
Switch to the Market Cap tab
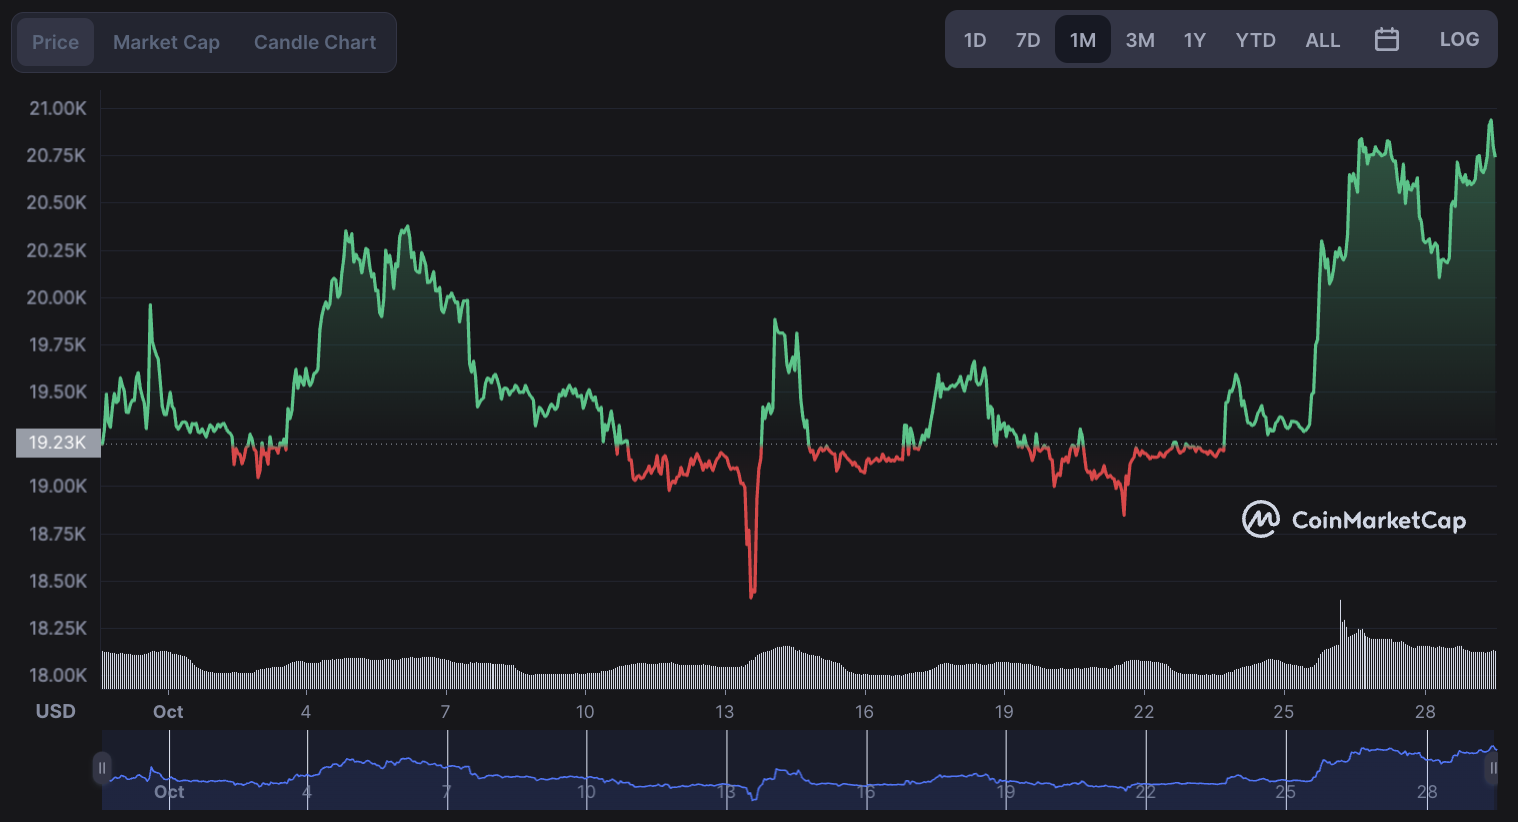166,42
